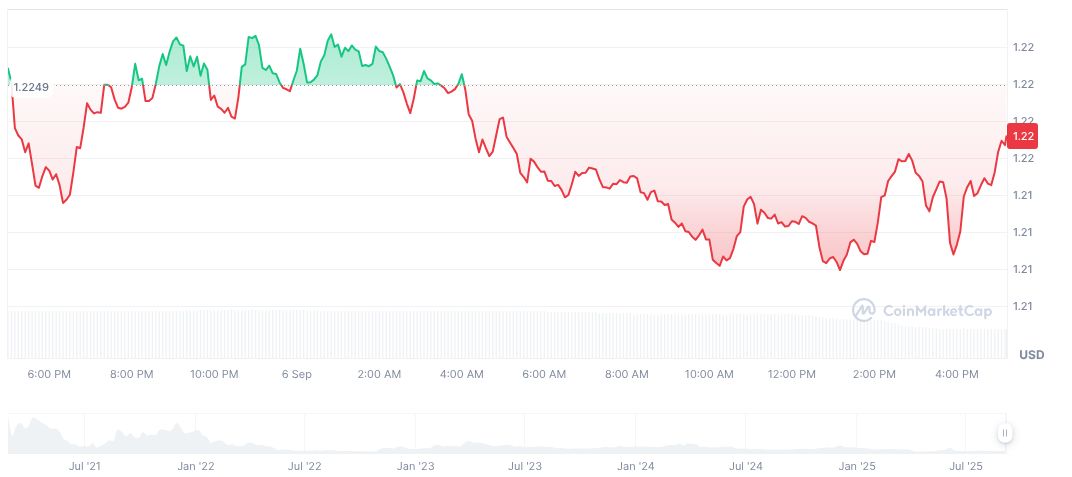Select Jan '23 on the navigator timeline
Viewport: 1072px width, 477px height.
[415, 466]
